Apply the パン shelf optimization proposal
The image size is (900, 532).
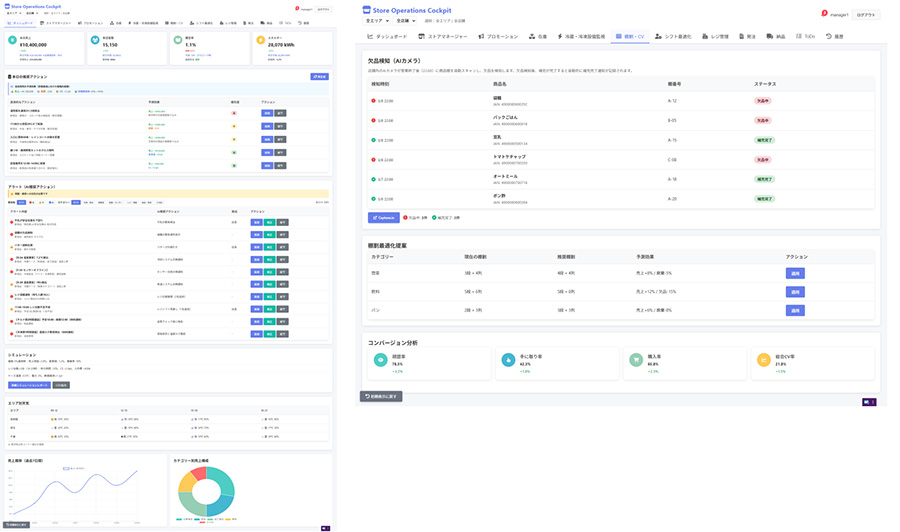tap(796, 311)
